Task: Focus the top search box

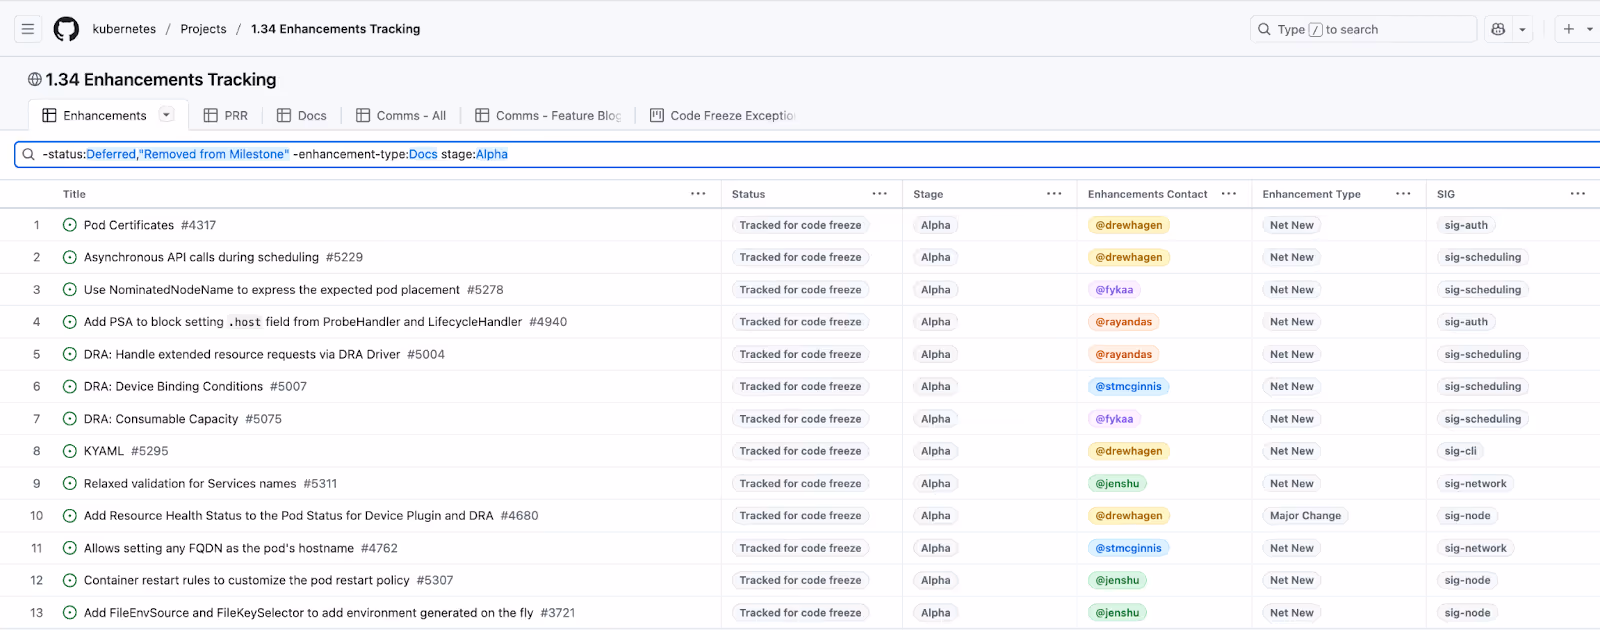Action: click(x=1363, y=29)
